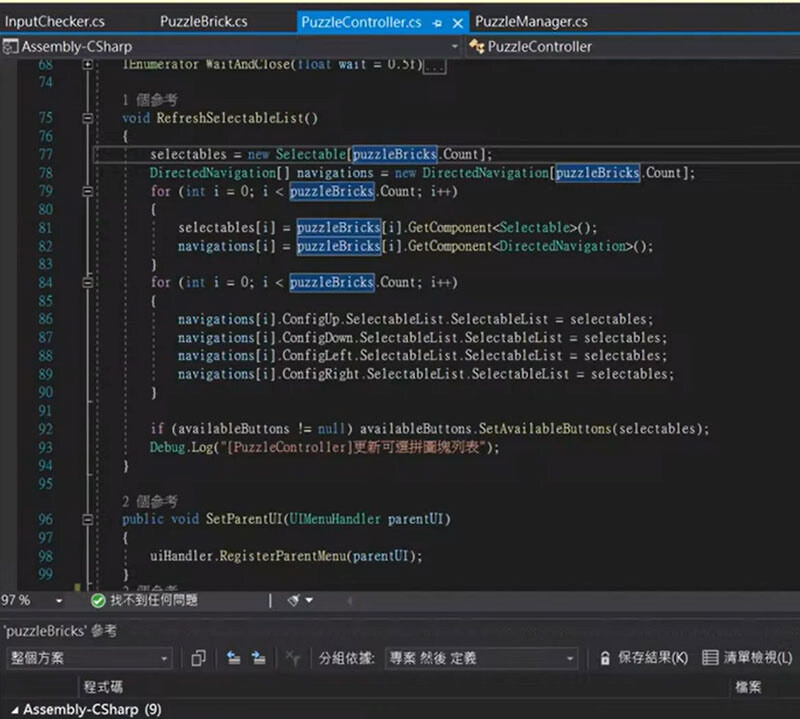Go to next reference location icon
800x719 pixels.
[259, 658]
